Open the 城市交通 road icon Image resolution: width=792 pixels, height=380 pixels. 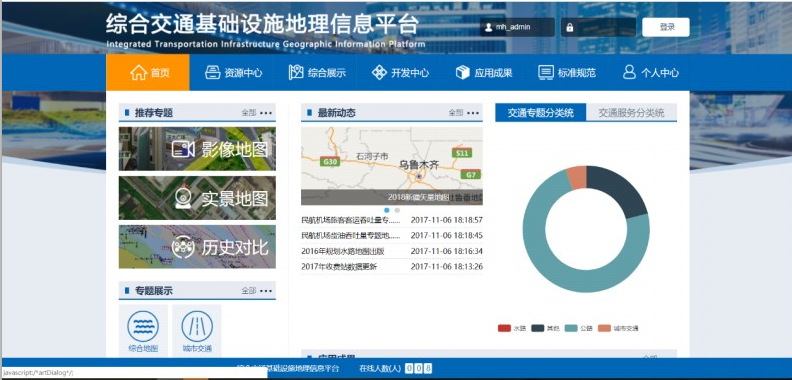coord(197,326)
